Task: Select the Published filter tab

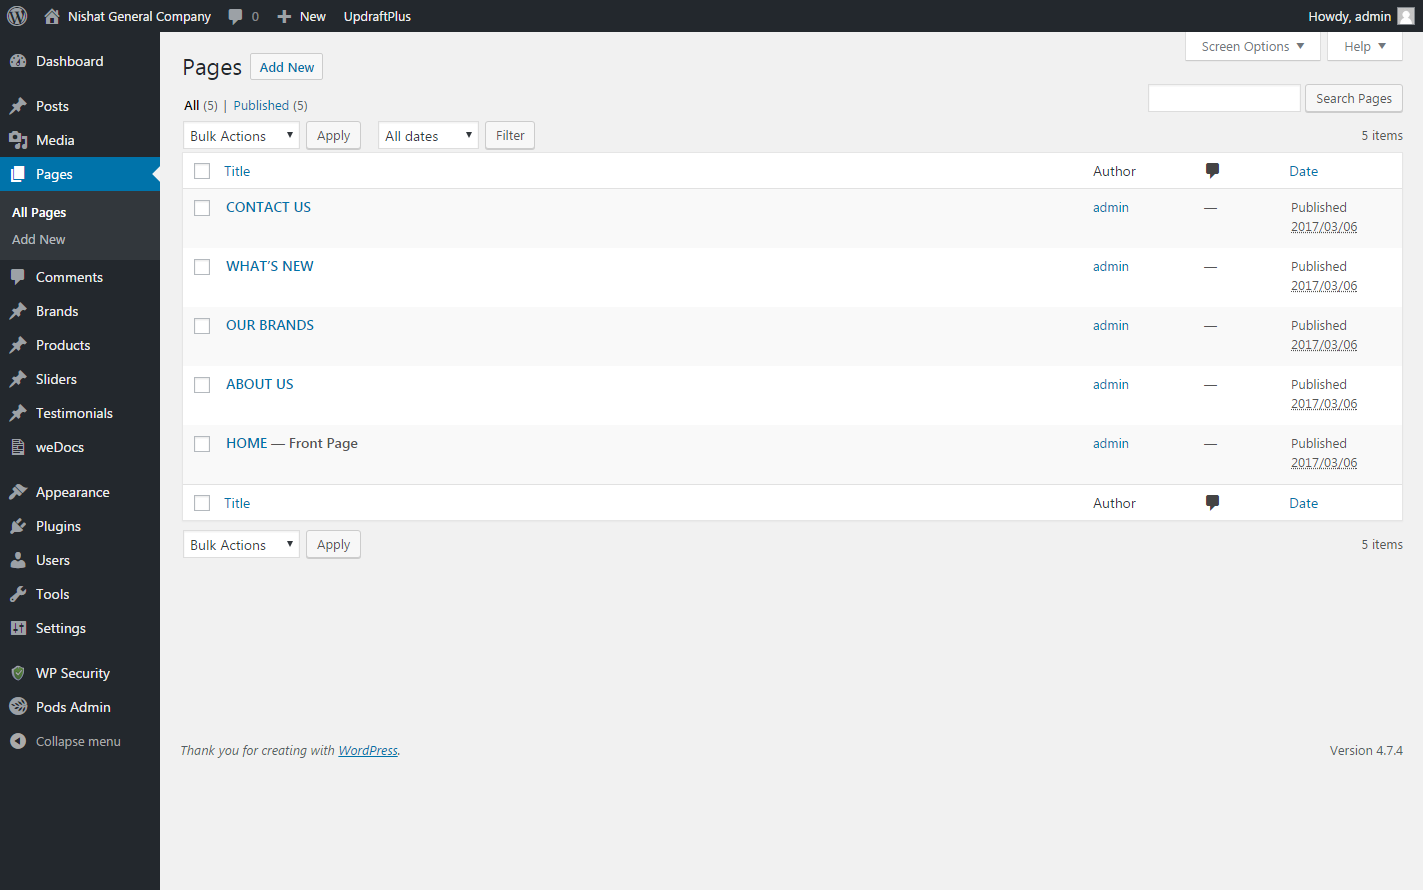Action: click(261, 105)
